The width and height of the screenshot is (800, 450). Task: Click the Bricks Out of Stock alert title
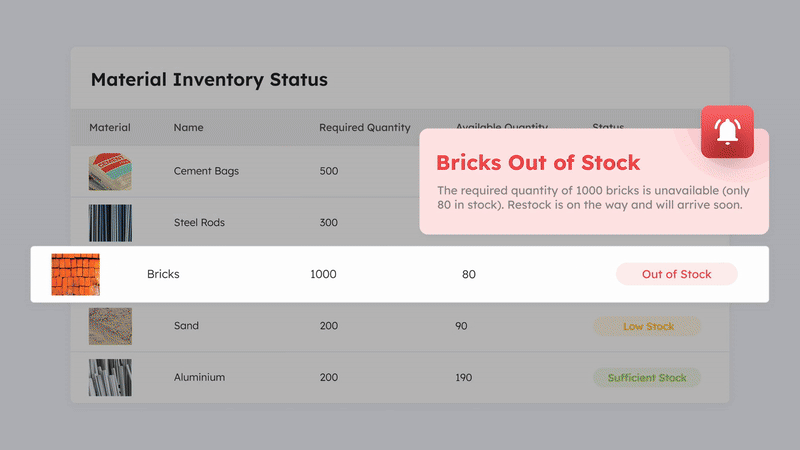click(538, 162)
